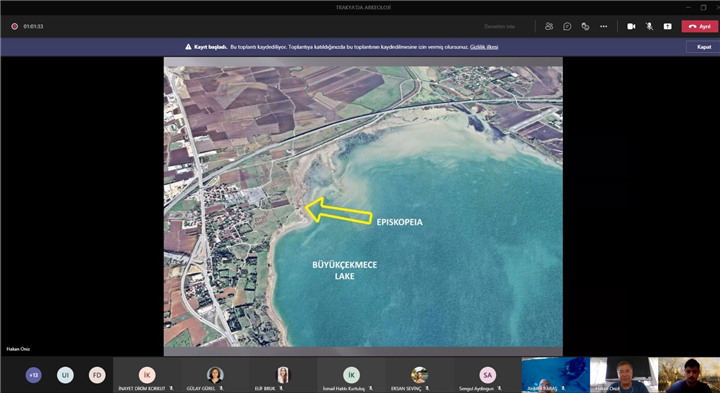Toggle the microphone mute button

pyautogui.click(x=649, y=27)
